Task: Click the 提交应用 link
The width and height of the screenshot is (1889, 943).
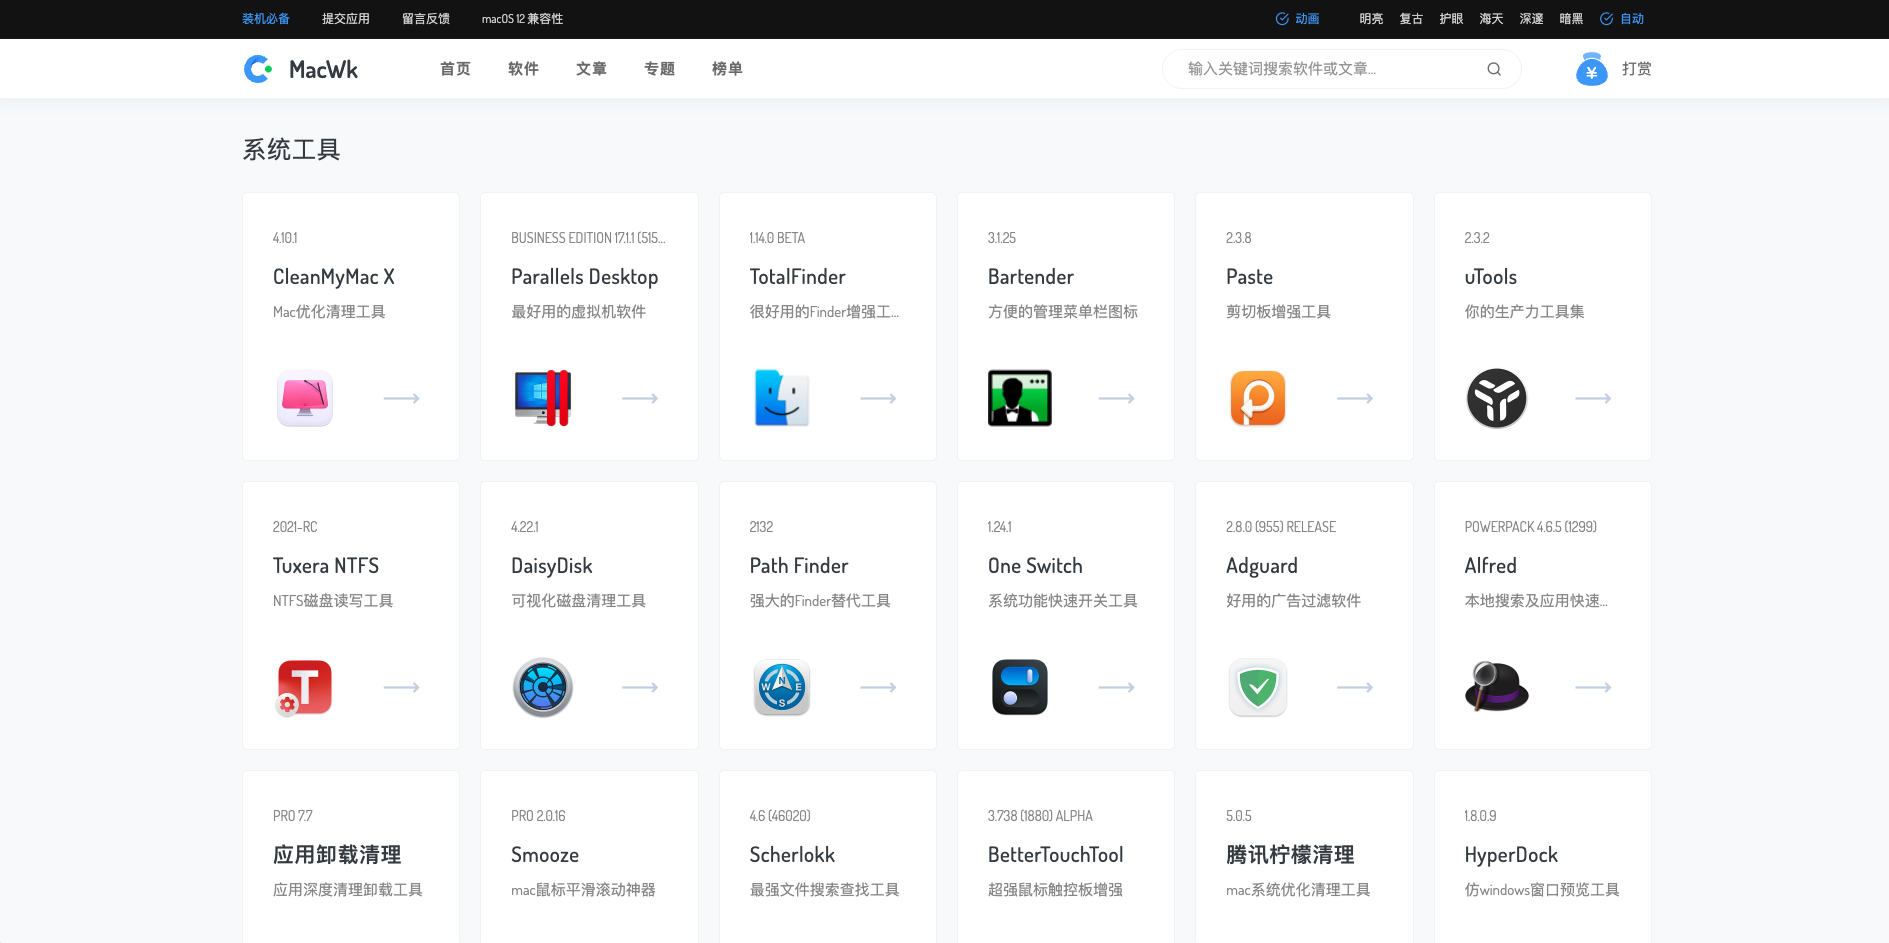Action: (x=346, y=19)
